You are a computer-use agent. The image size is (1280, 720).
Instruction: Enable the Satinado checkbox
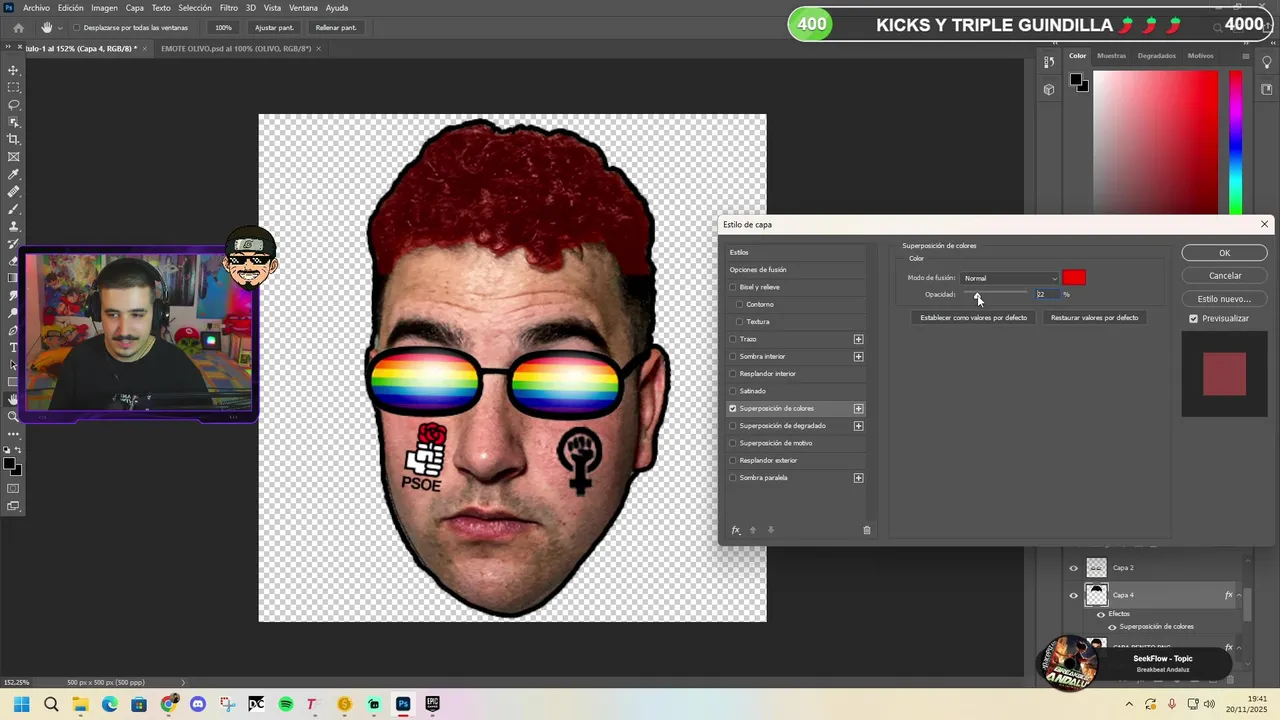pos(733,391)
